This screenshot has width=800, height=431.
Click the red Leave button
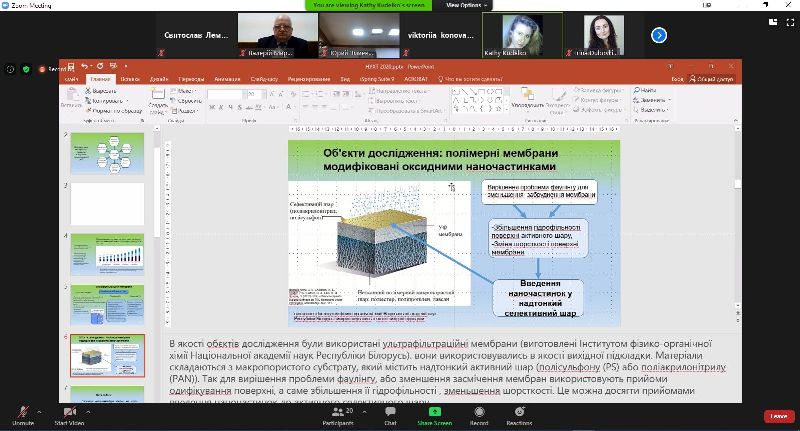coord(776,415)
